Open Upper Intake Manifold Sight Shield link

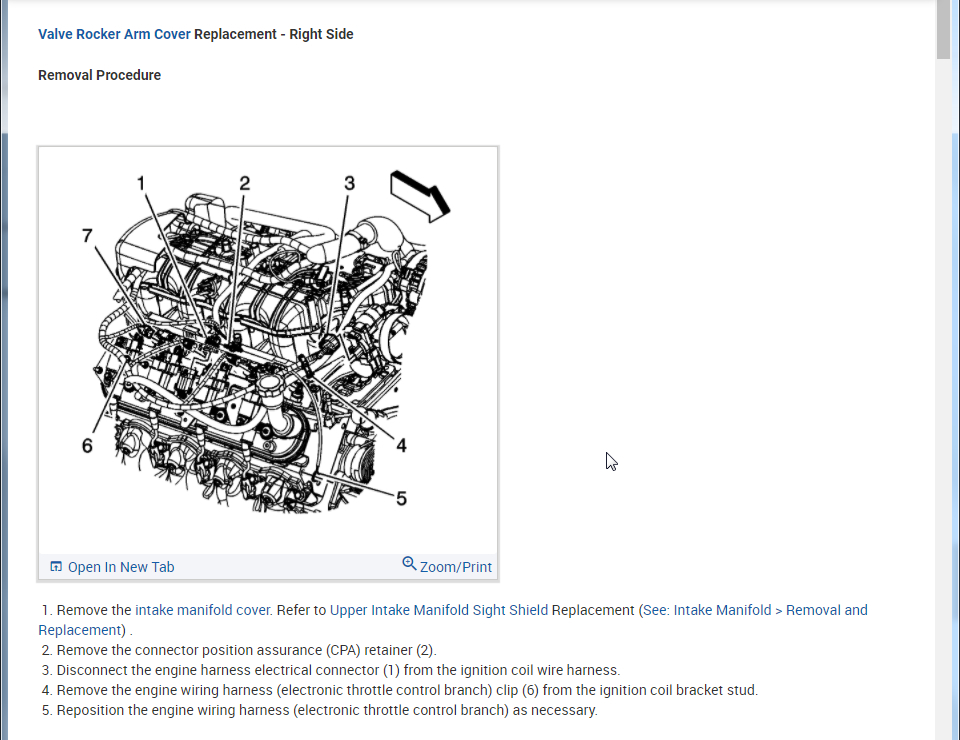pos(439,610)
